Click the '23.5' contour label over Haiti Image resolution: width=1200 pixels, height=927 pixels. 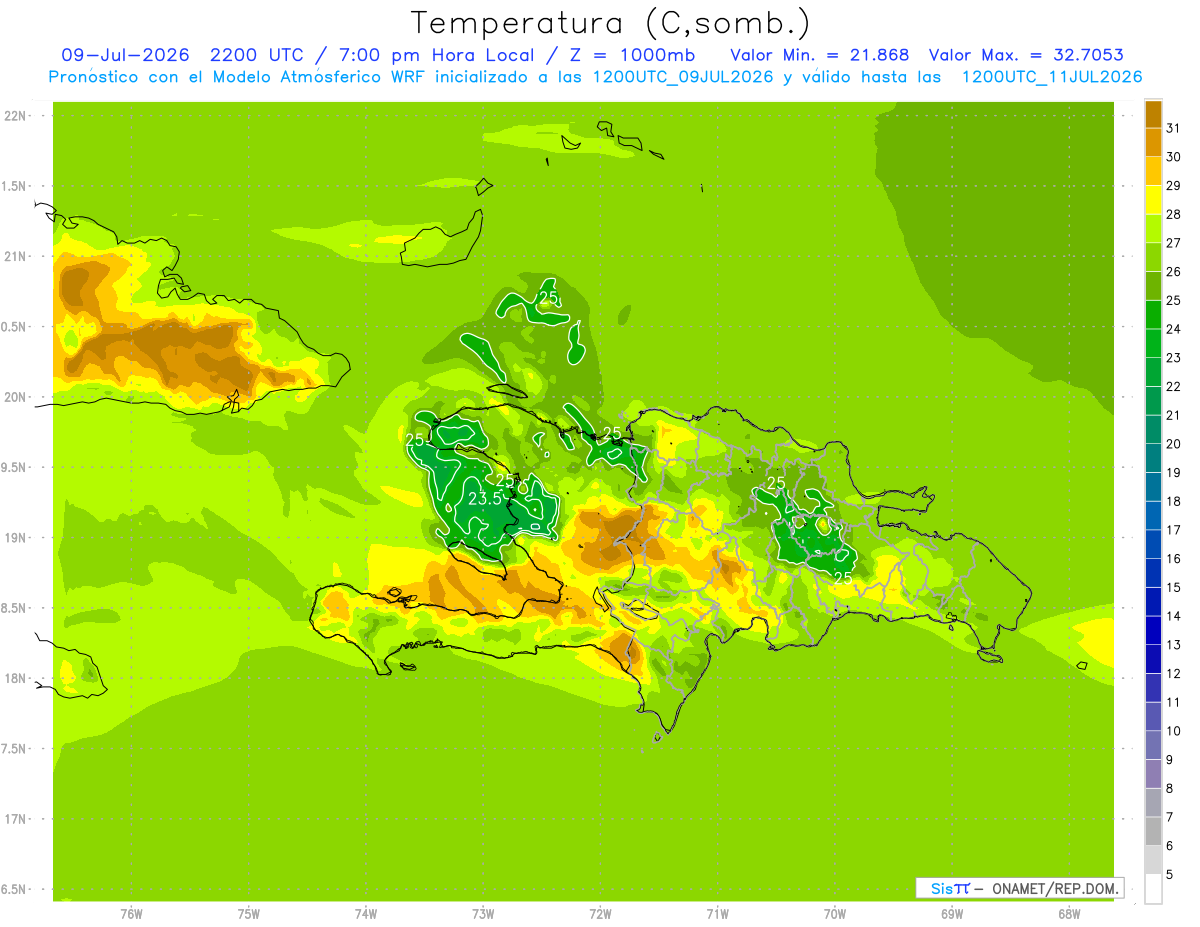485,499
